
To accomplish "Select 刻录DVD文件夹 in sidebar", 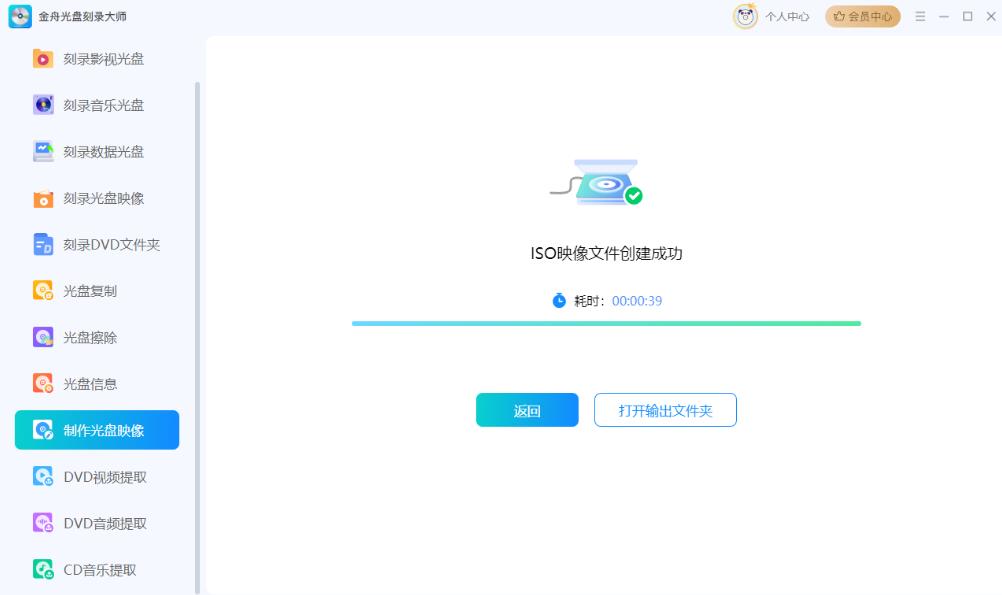I will 97,244.
